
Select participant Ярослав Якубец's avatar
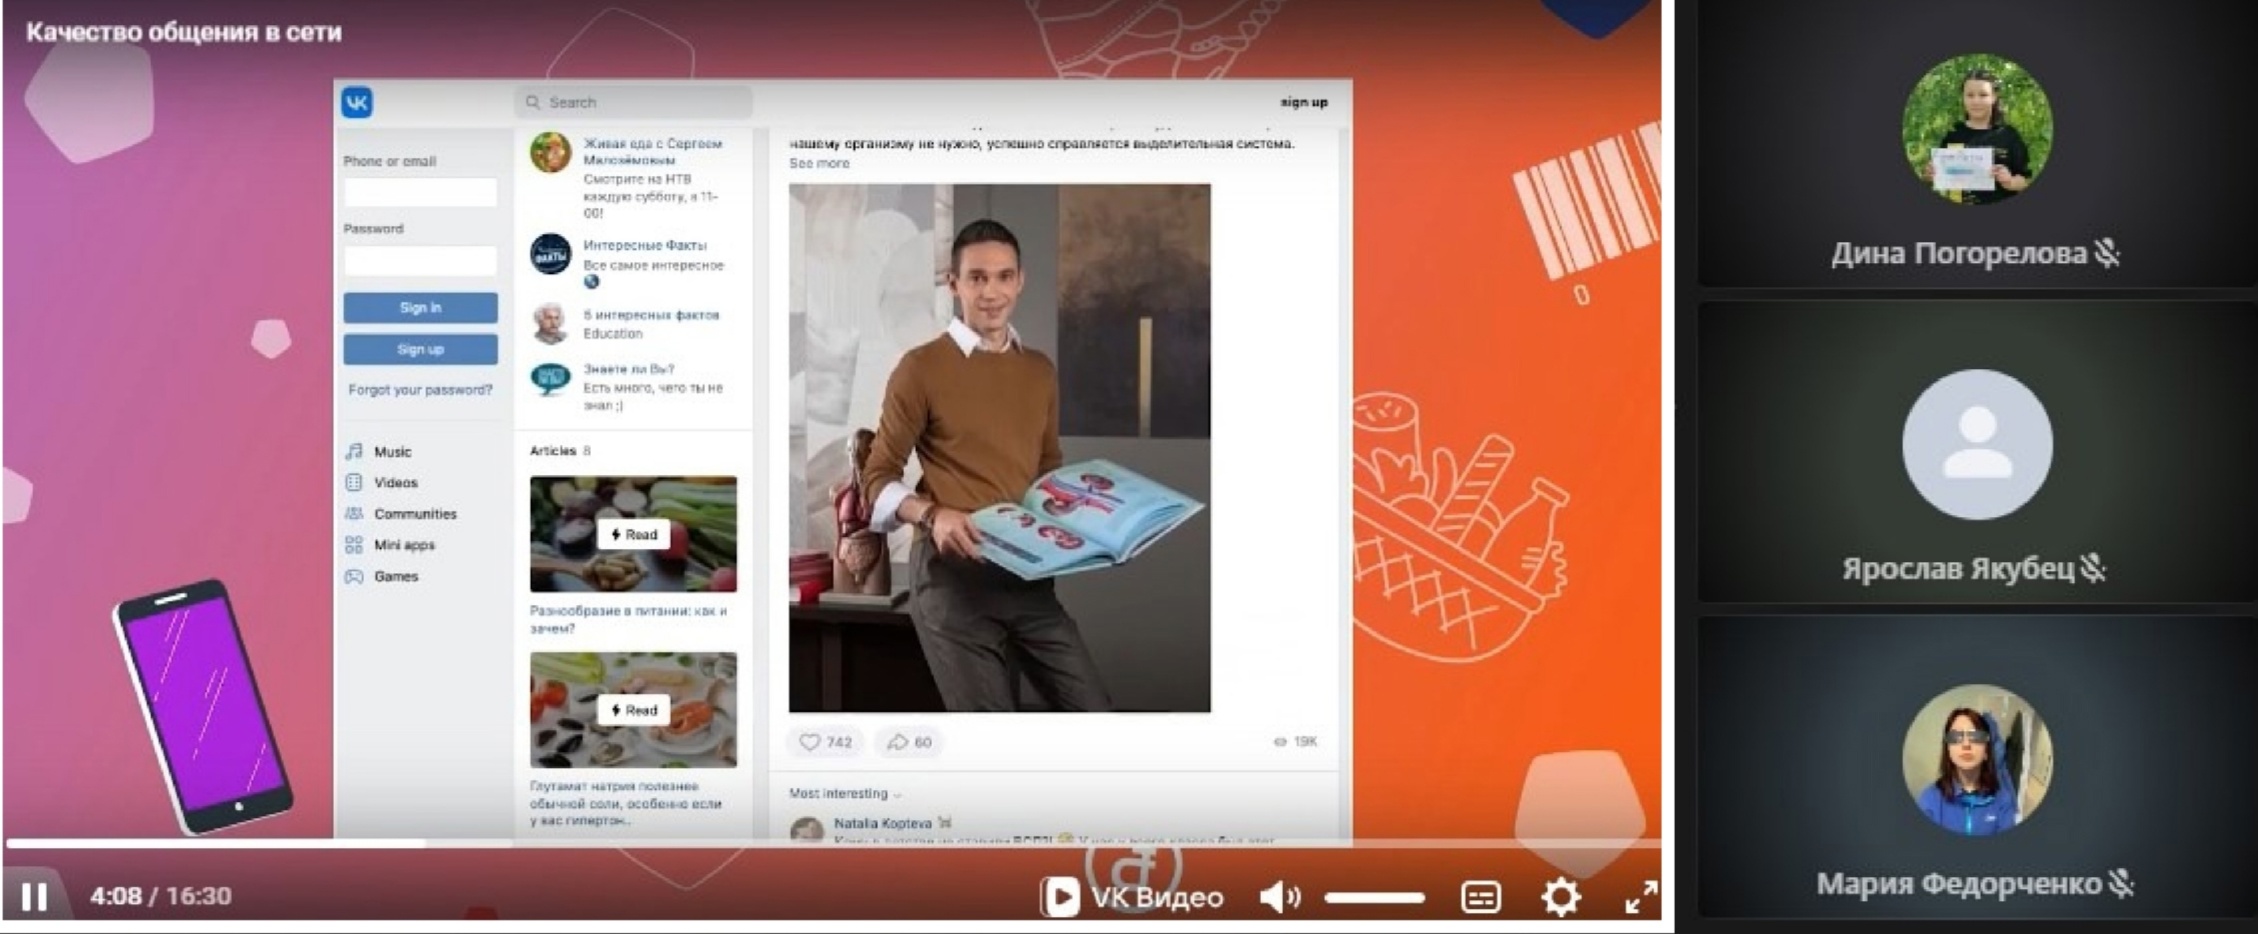(1977, 445)
